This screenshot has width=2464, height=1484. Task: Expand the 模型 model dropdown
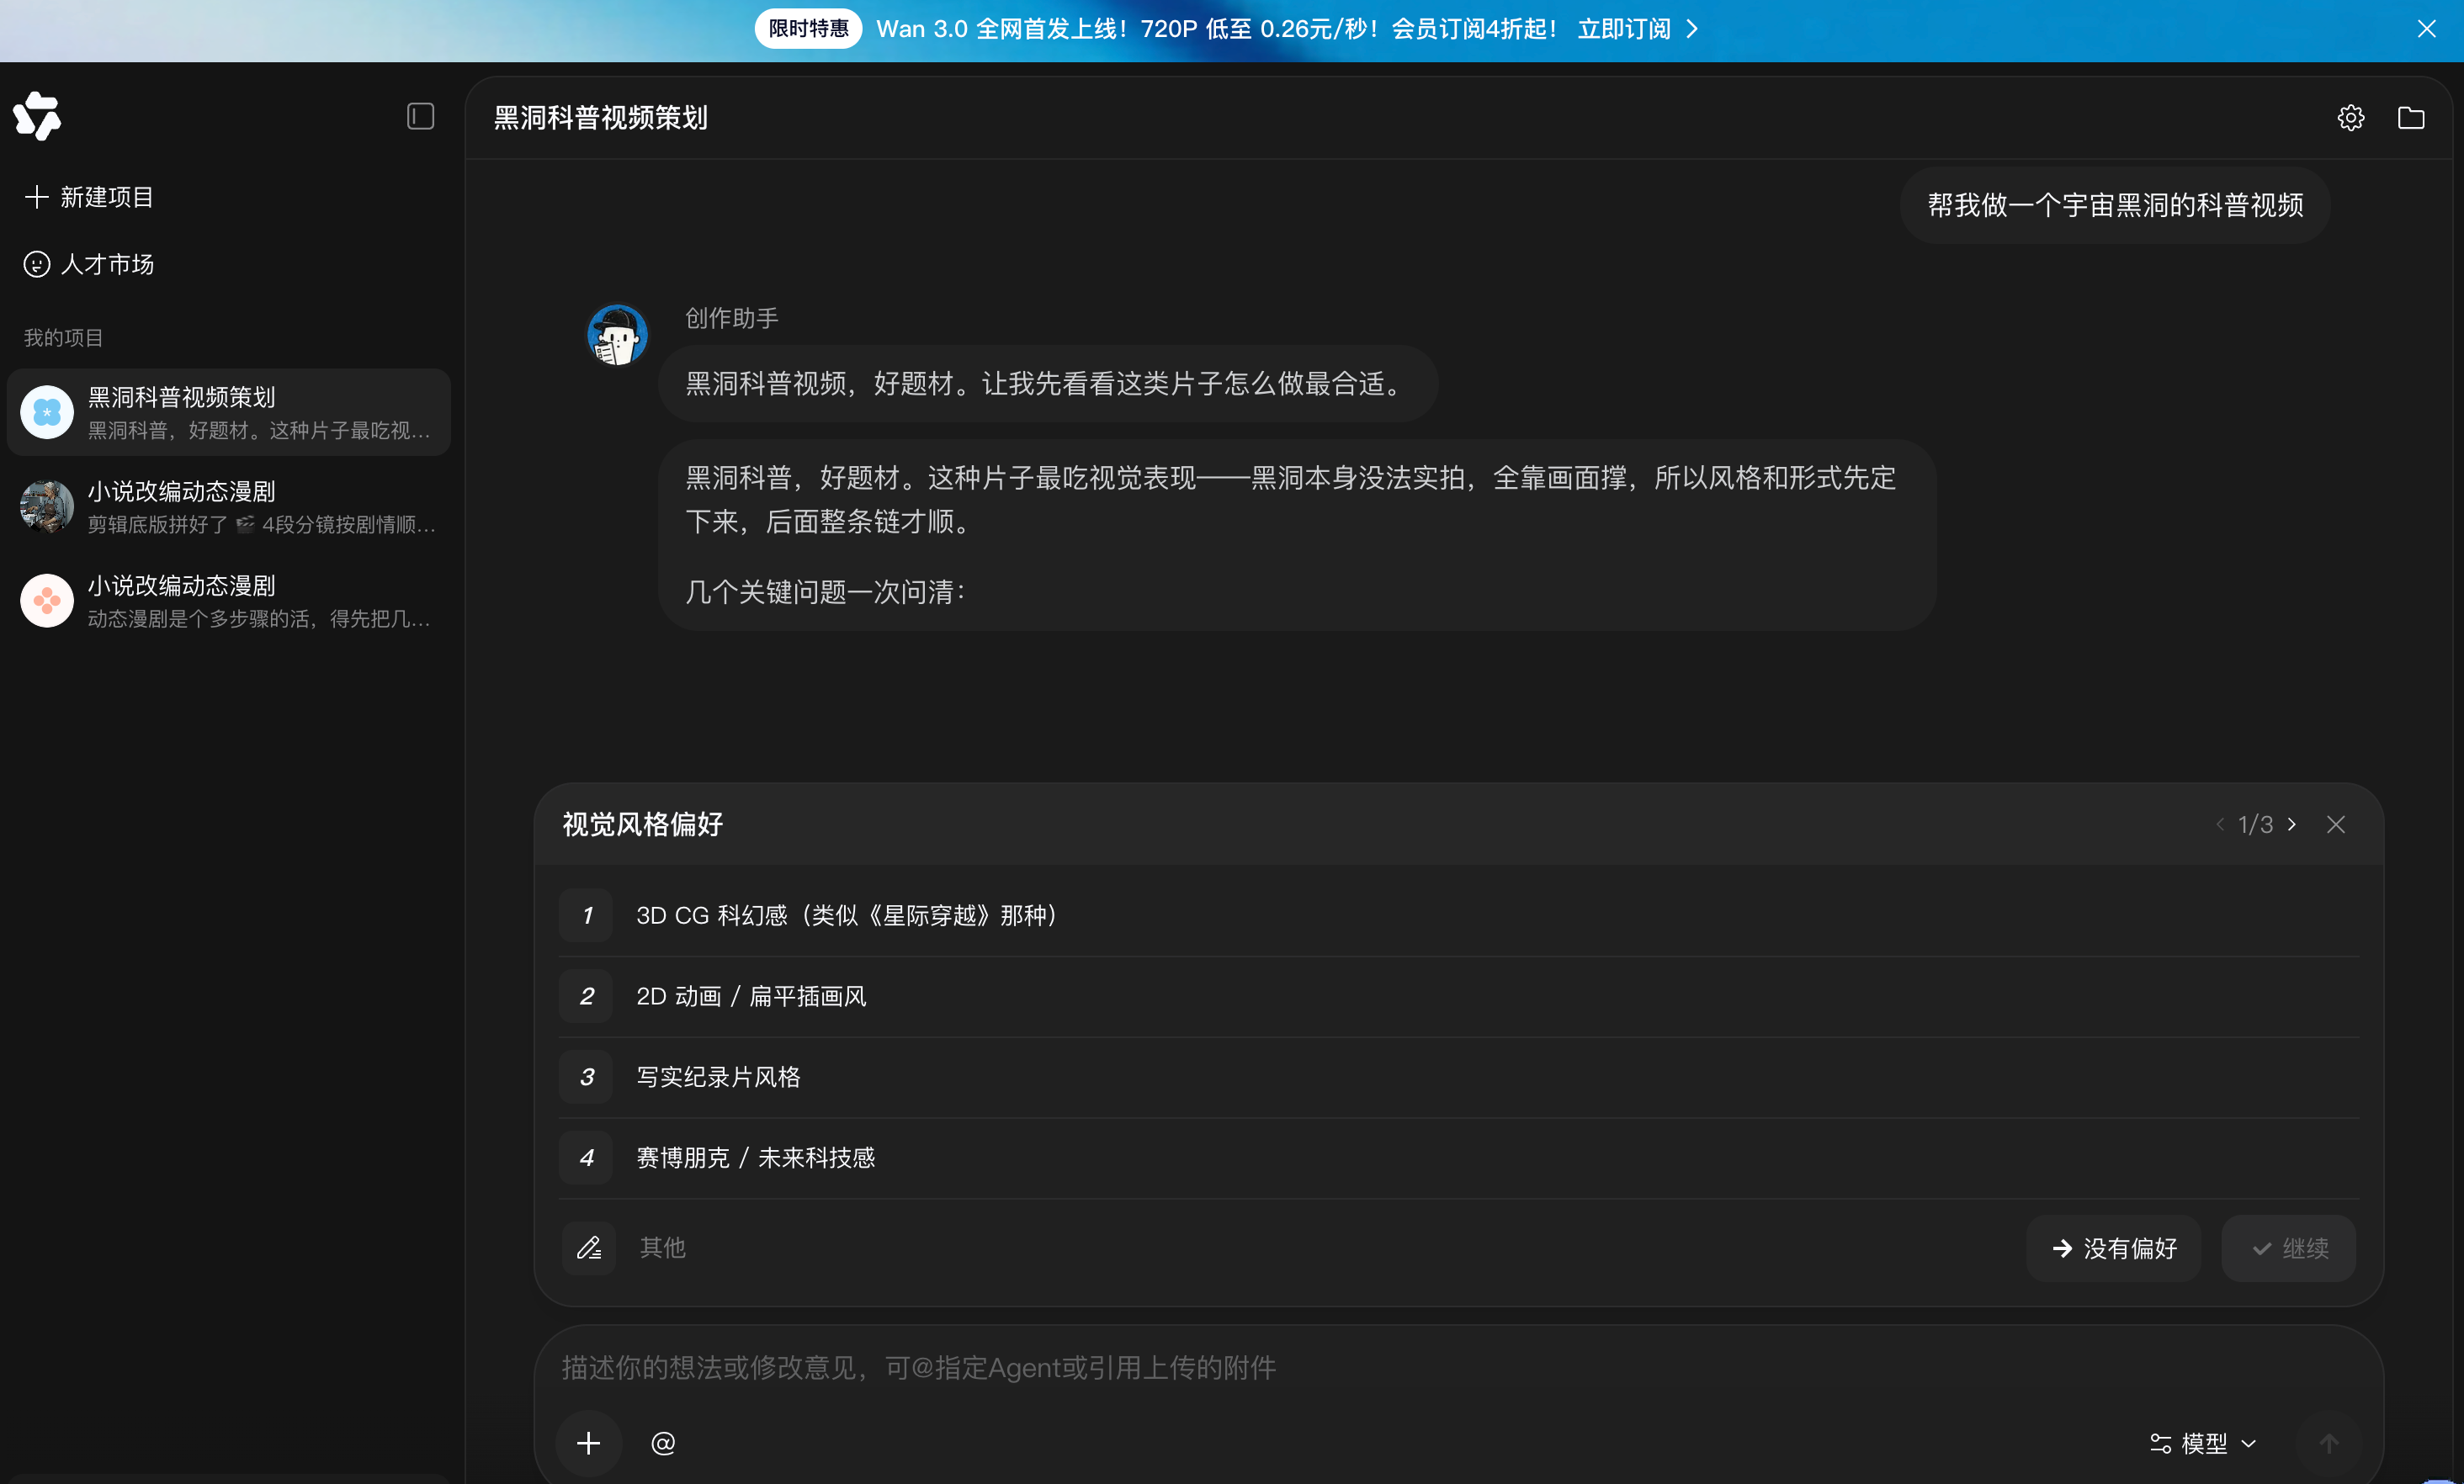[2203, 1443]
